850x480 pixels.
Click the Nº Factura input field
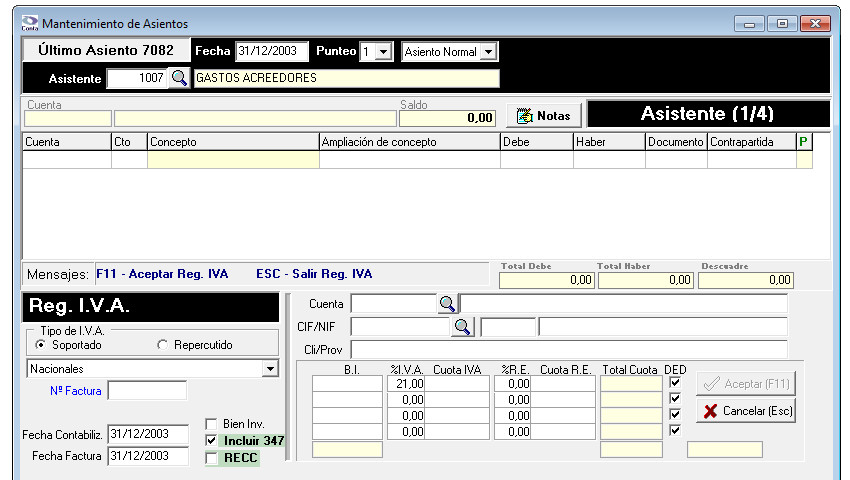click(x=147, y=391)
